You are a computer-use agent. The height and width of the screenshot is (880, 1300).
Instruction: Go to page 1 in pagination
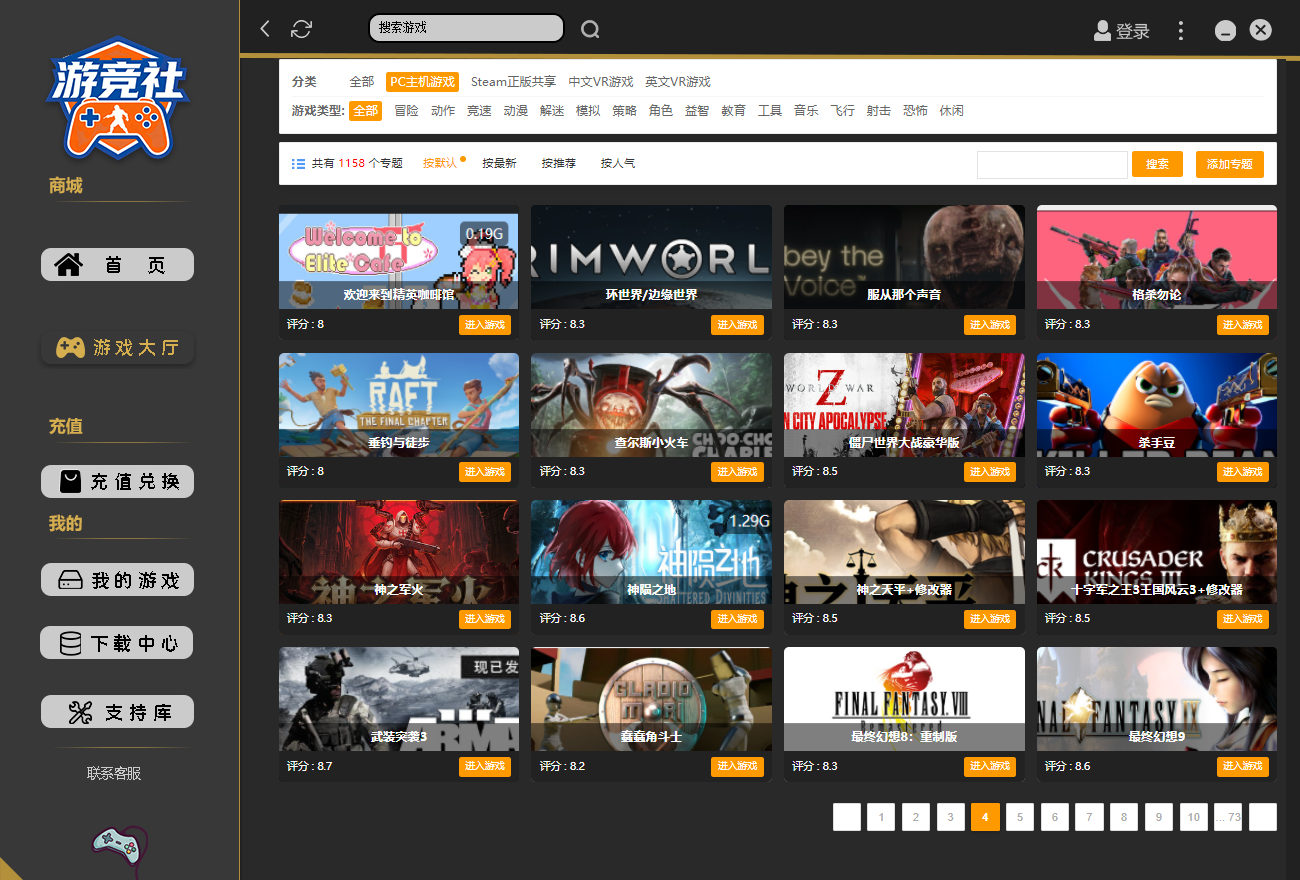881,817
